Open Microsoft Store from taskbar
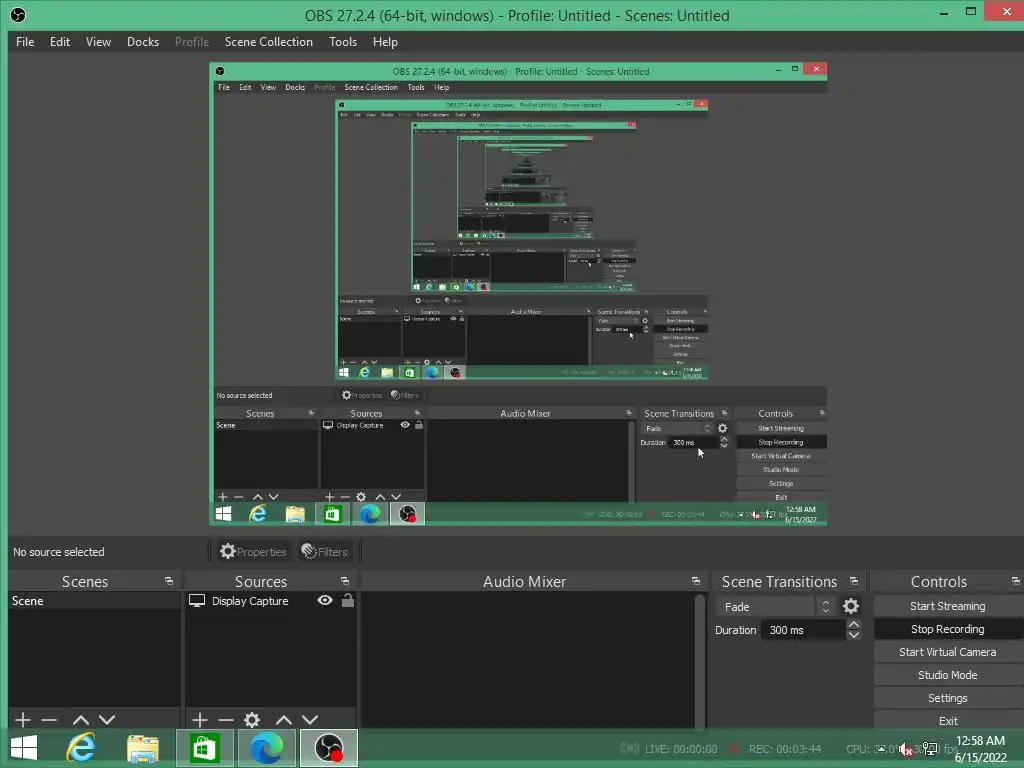 (x=204, y=748)
